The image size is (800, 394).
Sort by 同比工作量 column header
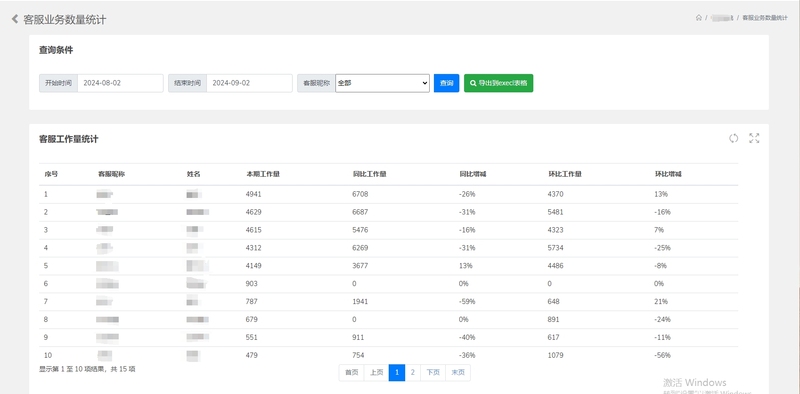point(369,174)
